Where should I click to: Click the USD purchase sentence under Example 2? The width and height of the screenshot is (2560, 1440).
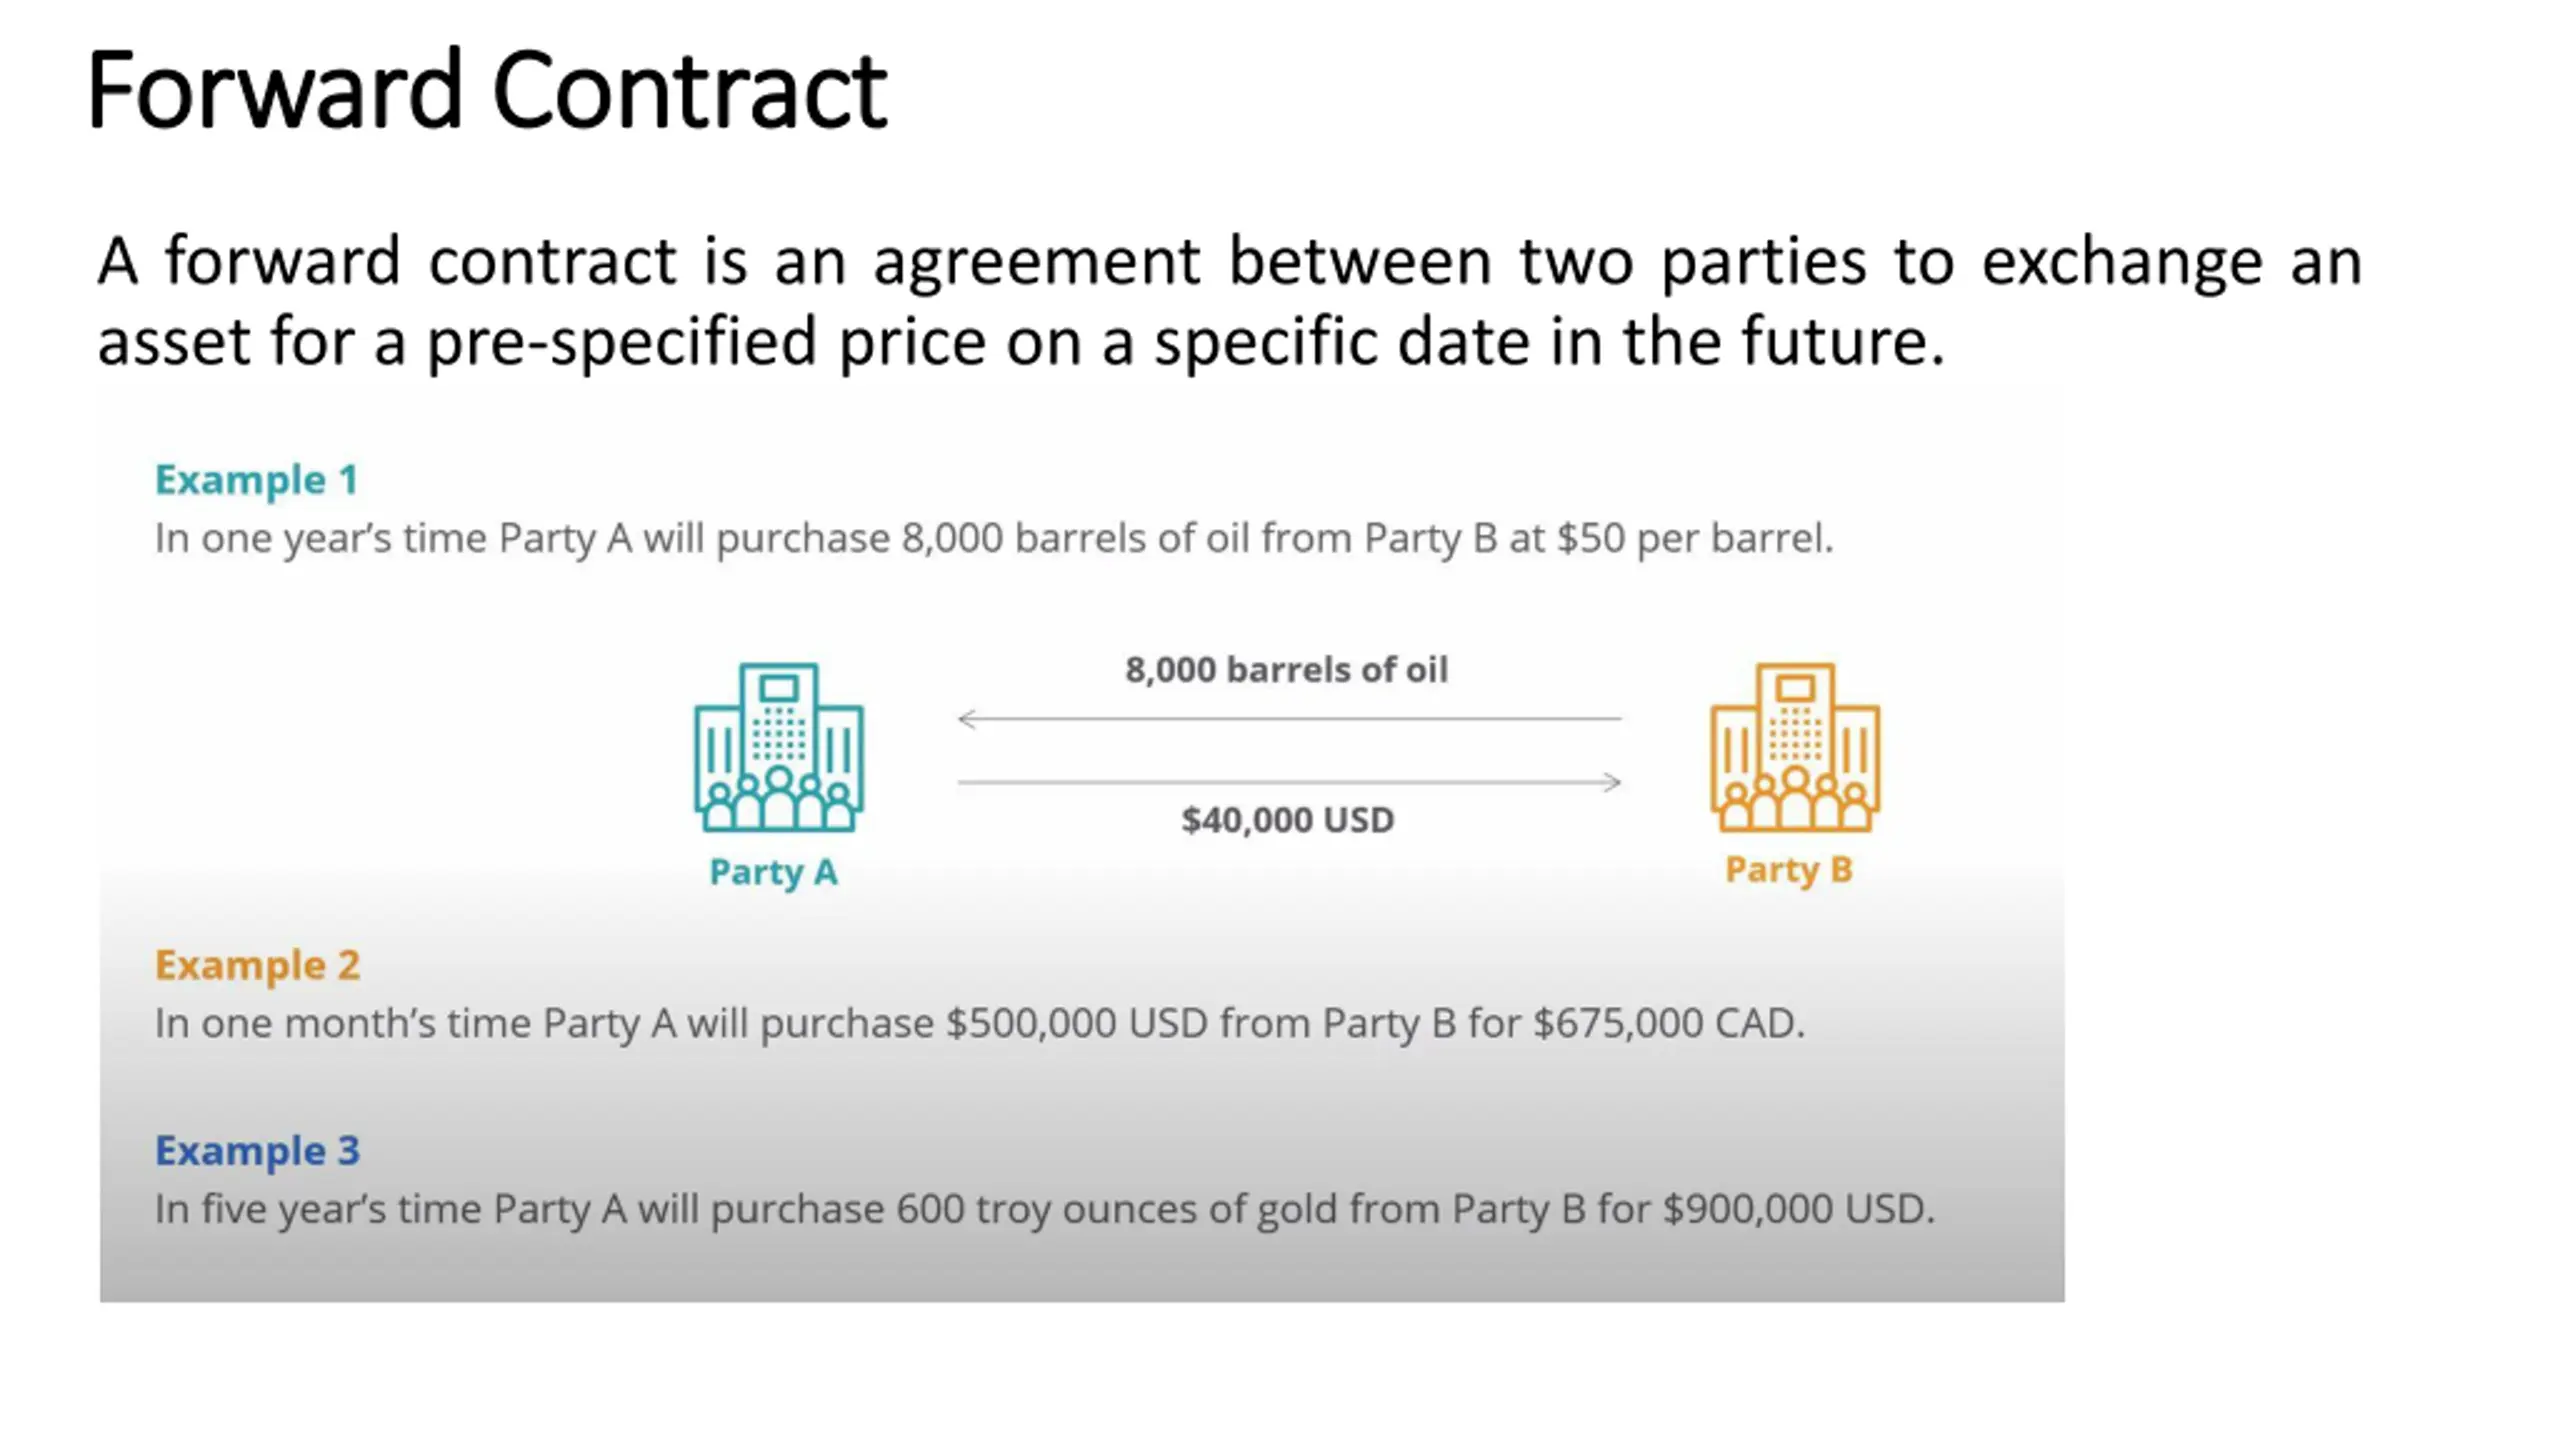point(980,1024)
